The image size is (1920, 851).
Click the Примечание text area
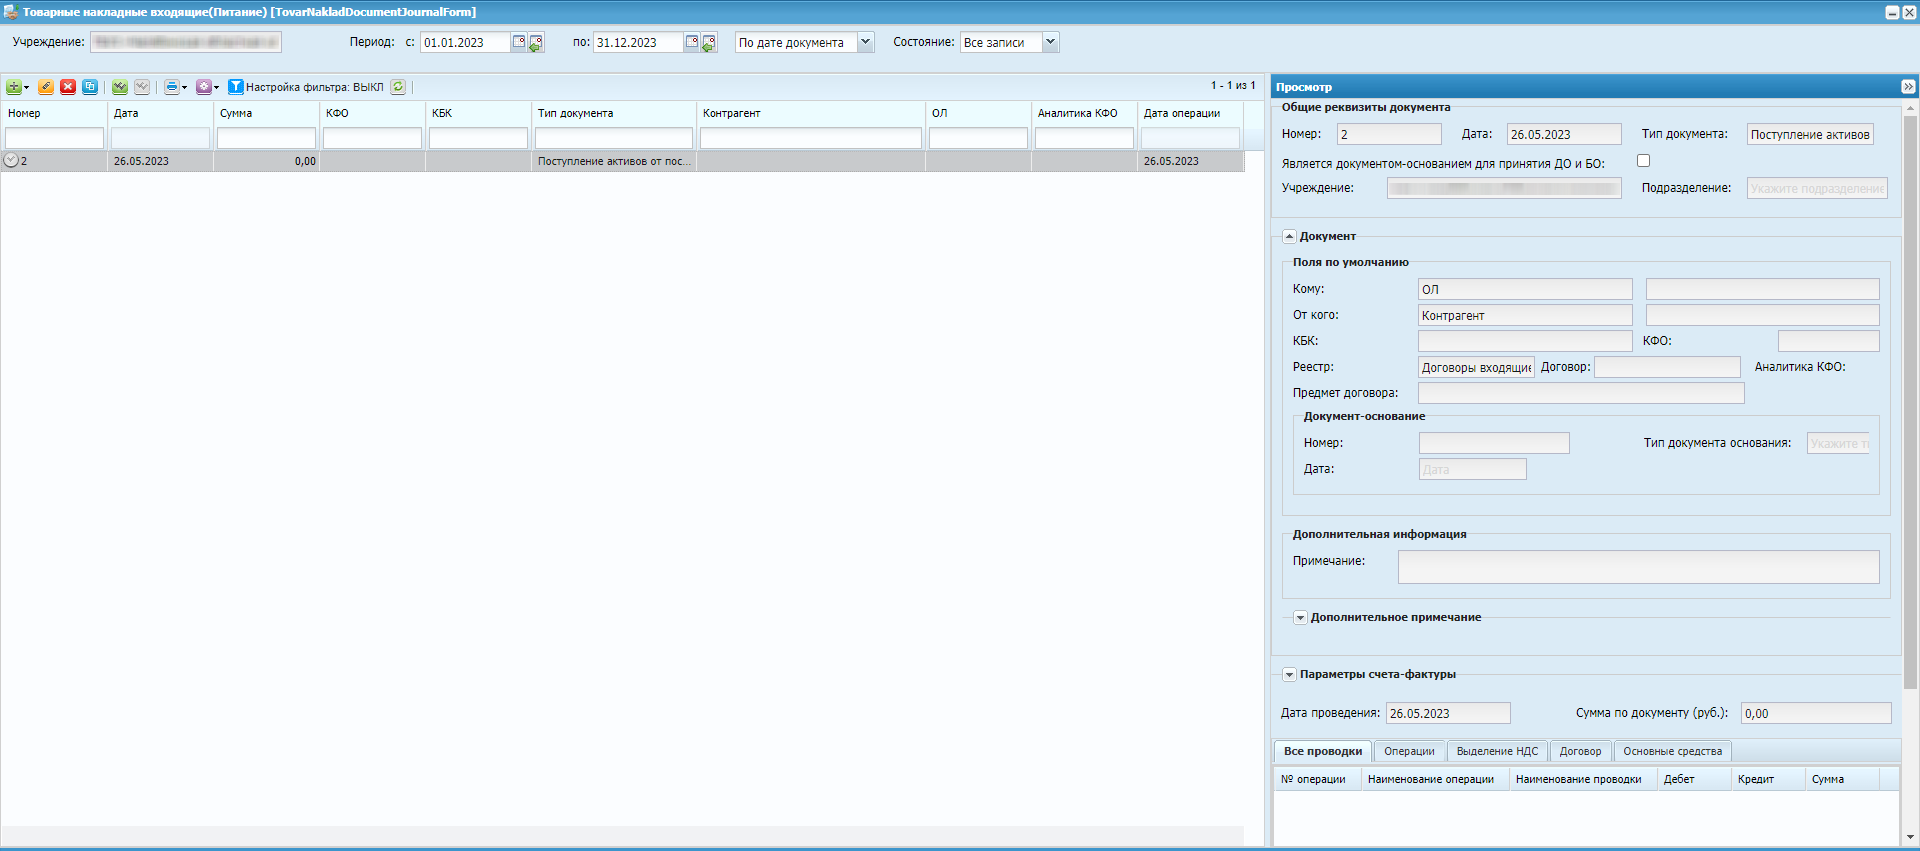click(1638, 567)
